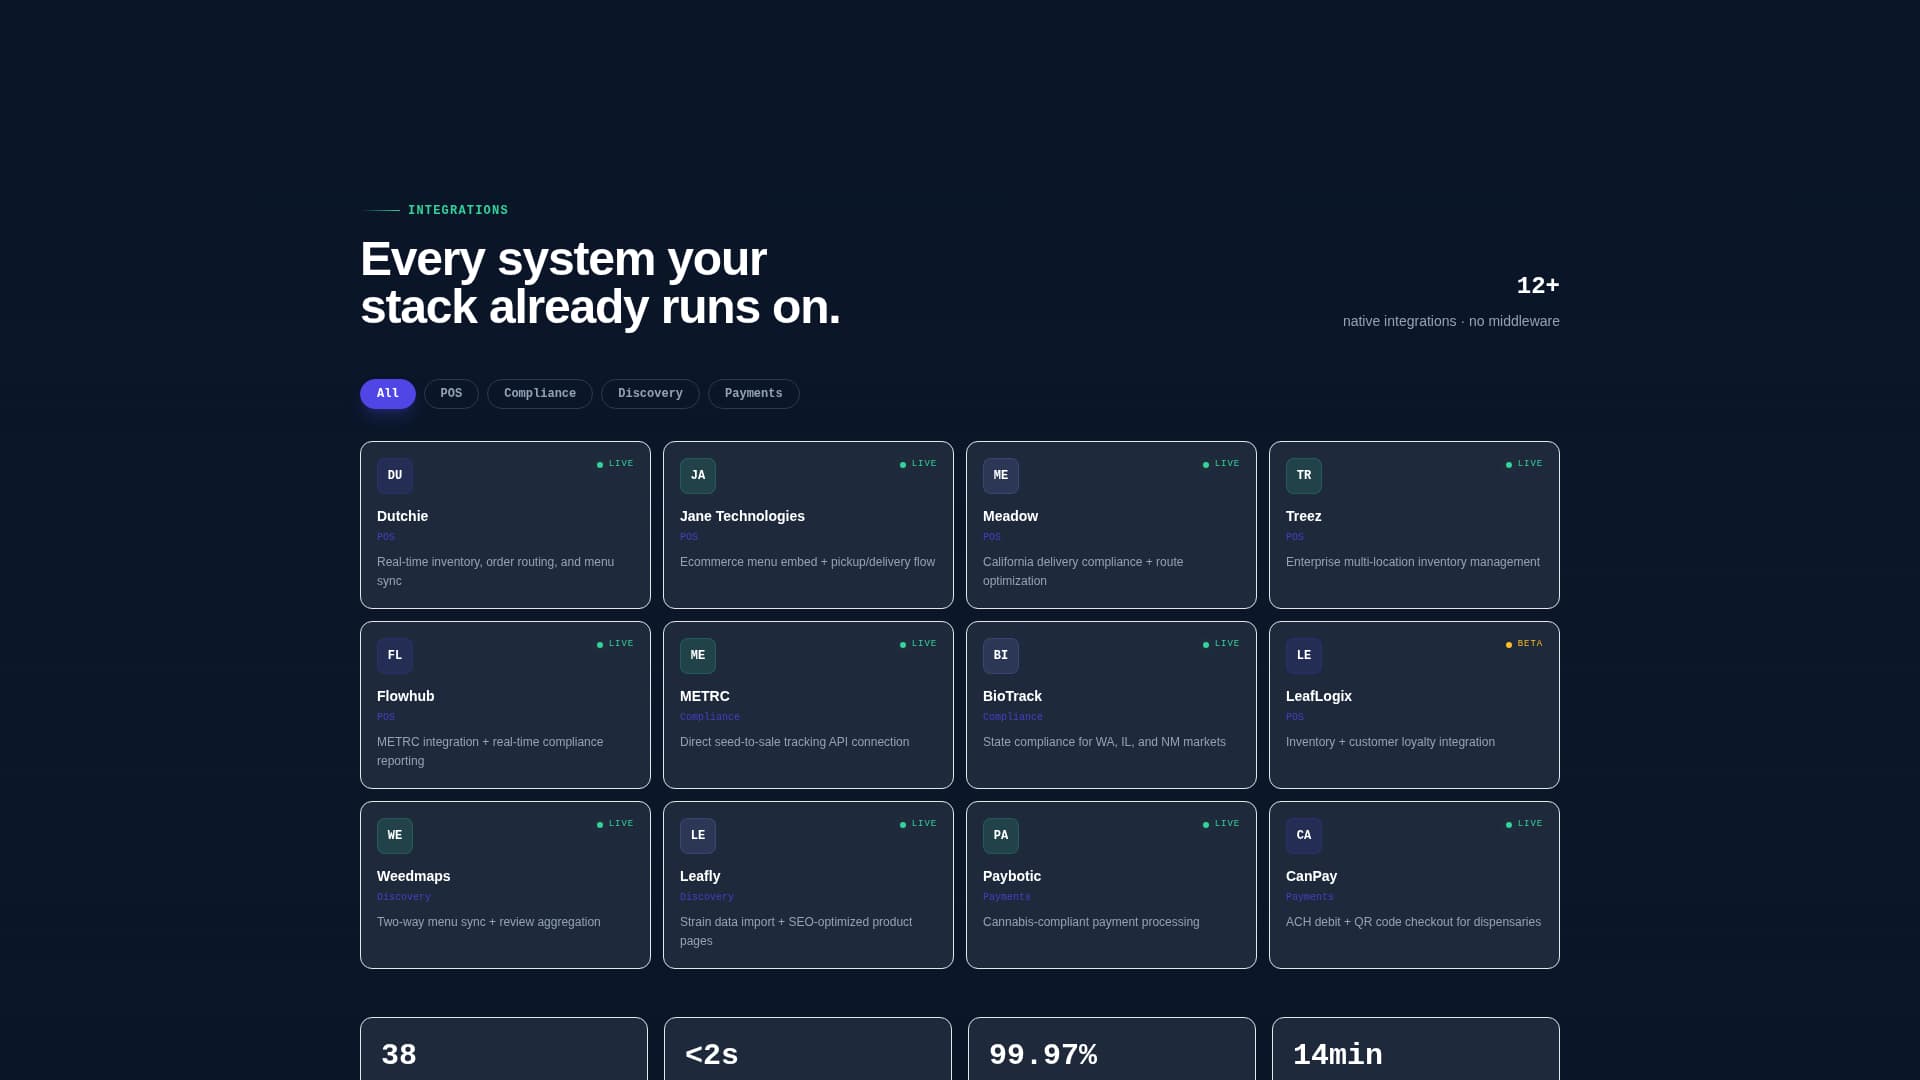The width and height of the screenshot is (1920, 1080).
Task: Click the BETA status indicator on LeafLogix card
Action: [1524, 644]
